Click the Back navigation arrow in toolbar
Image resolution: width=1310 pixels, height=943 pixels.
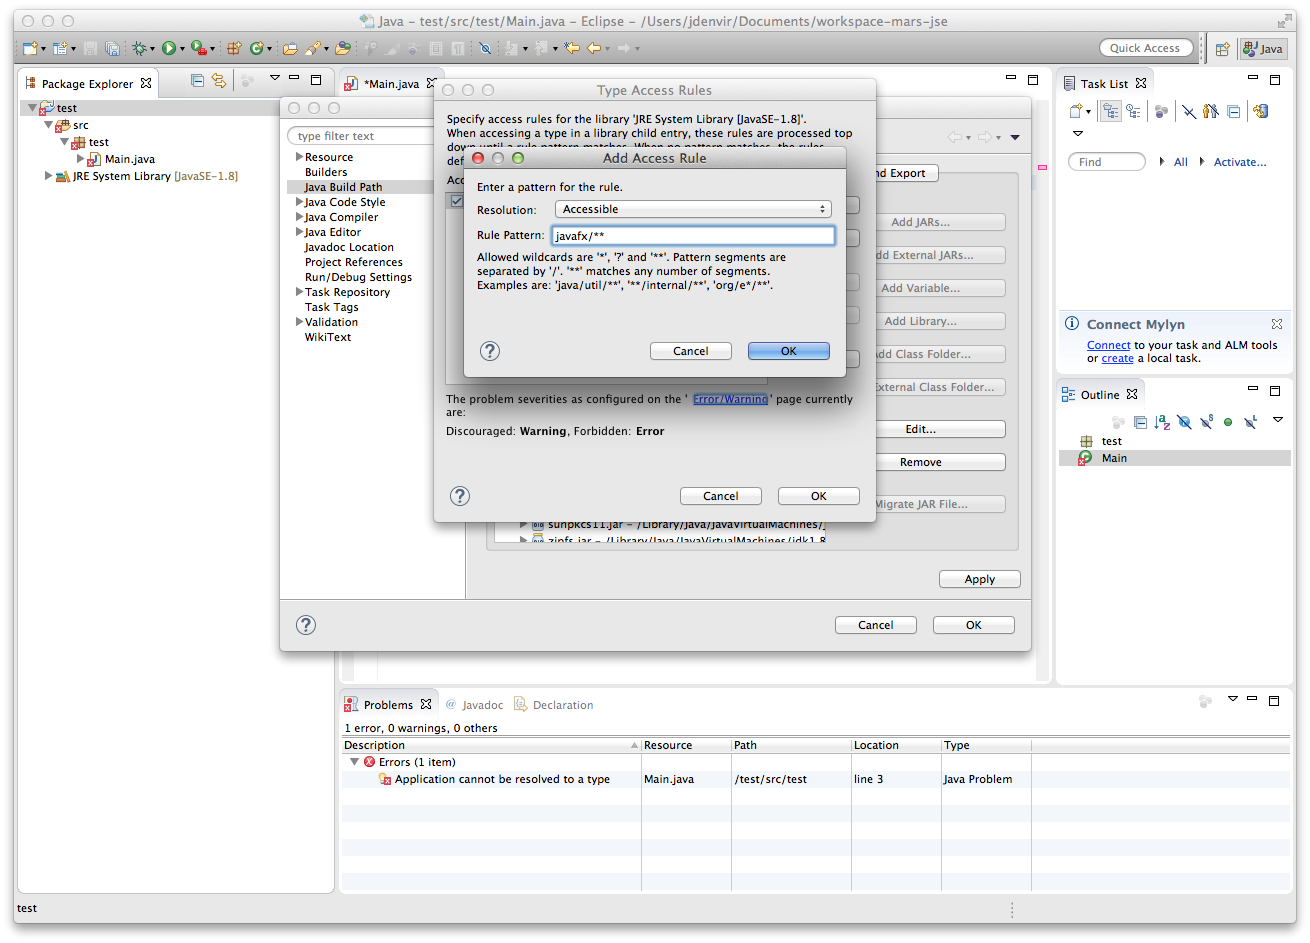pos(594,48)
